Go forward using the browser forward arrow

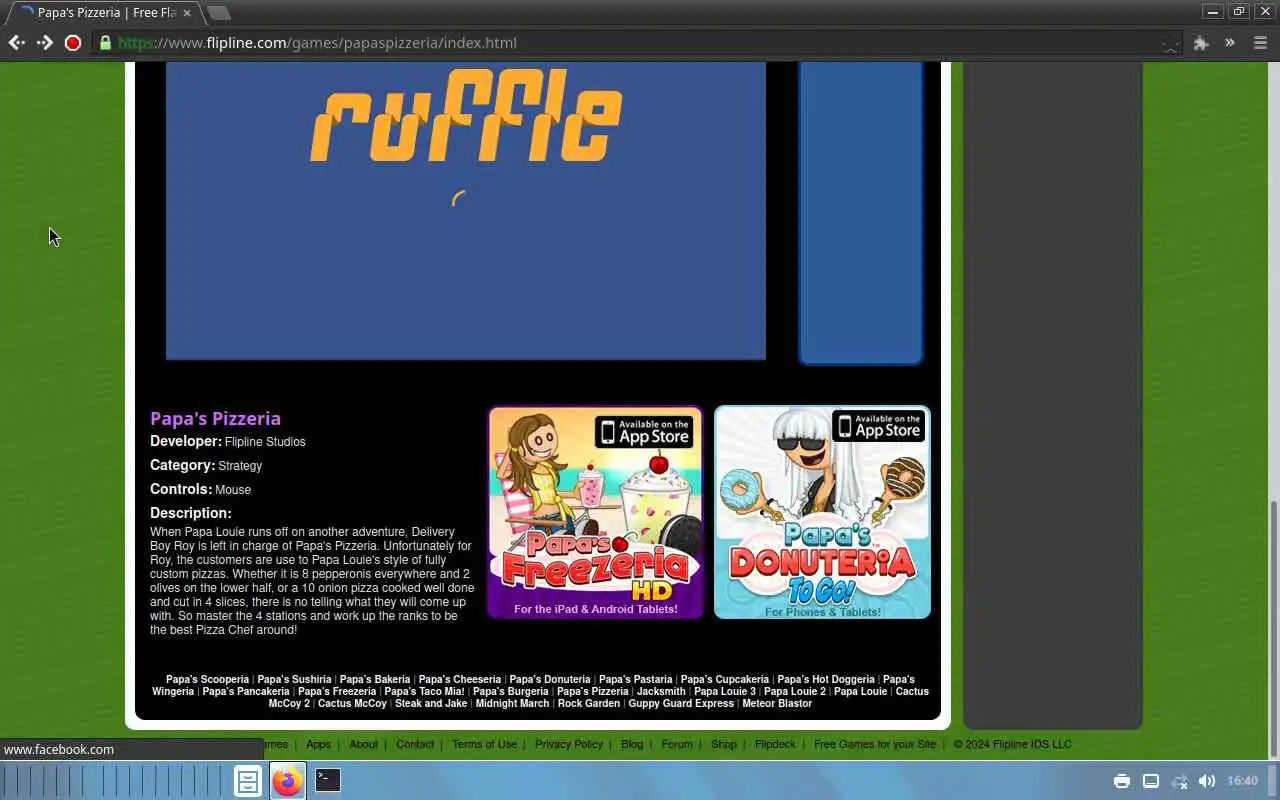[x=44, y=43]
